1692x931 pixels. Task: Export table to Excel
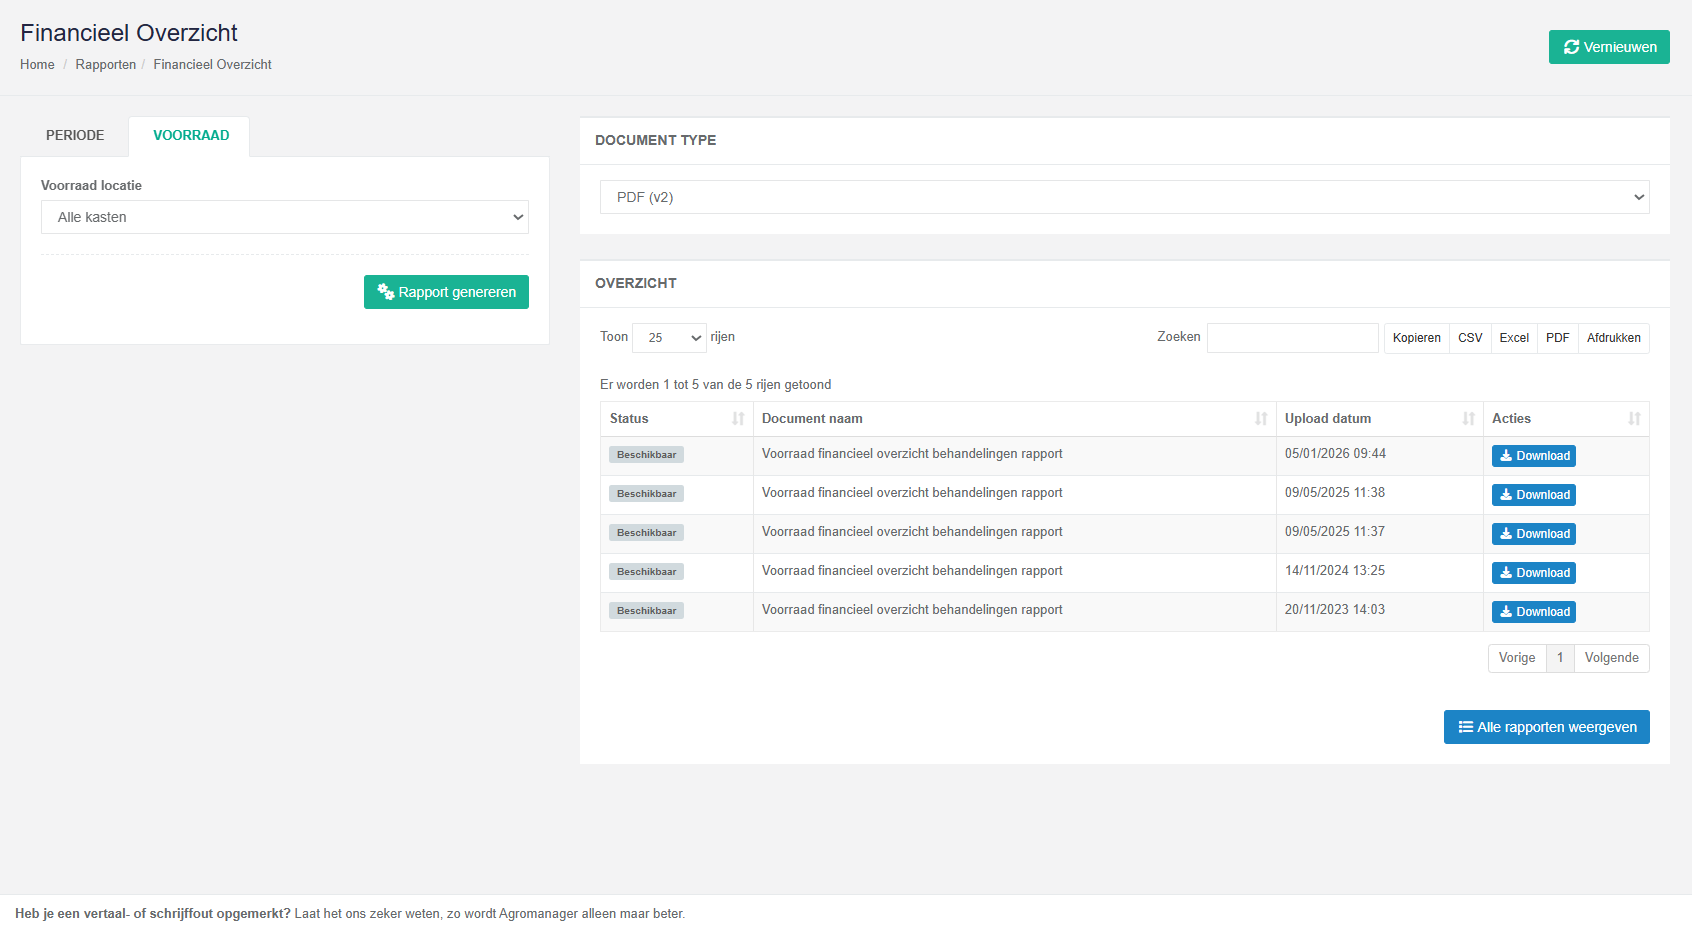tap(1514, 338)
